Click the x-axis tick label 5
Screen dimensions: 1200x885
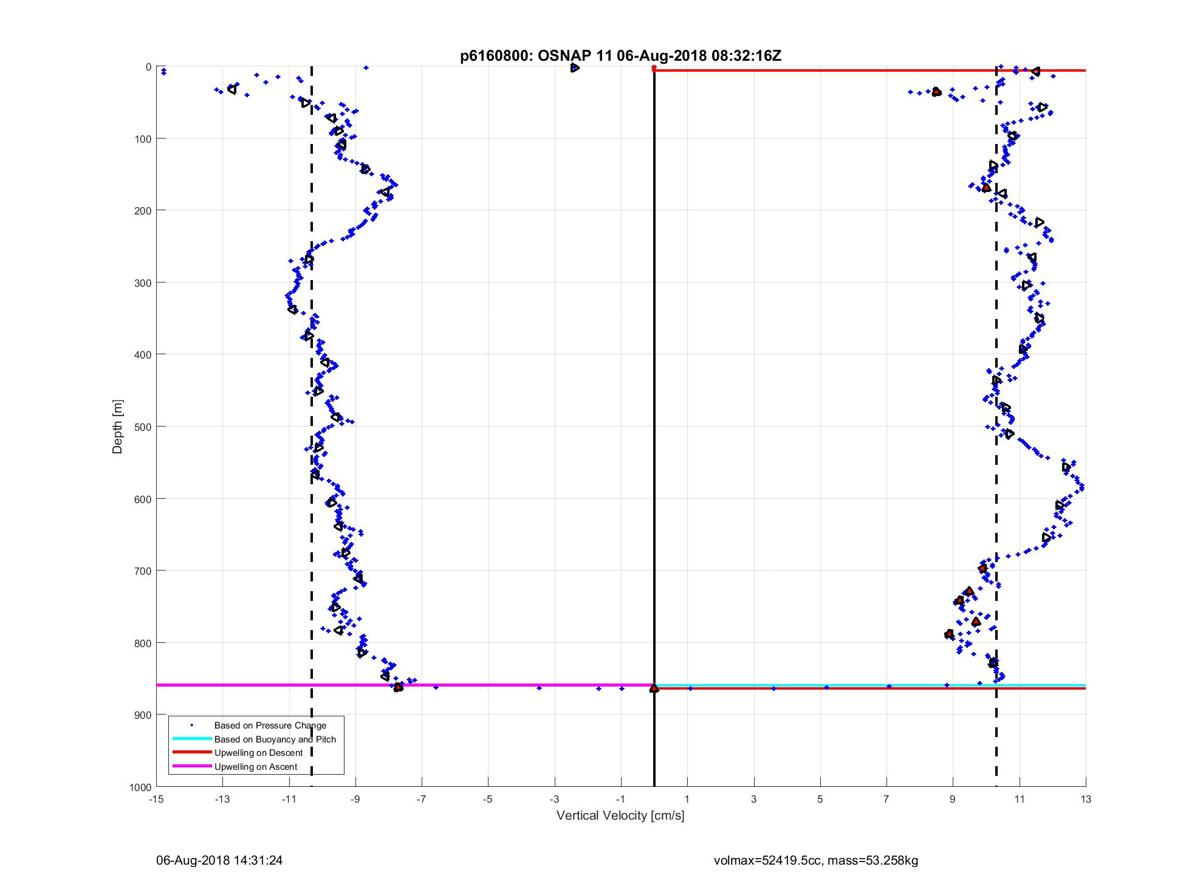pos(820,799)
